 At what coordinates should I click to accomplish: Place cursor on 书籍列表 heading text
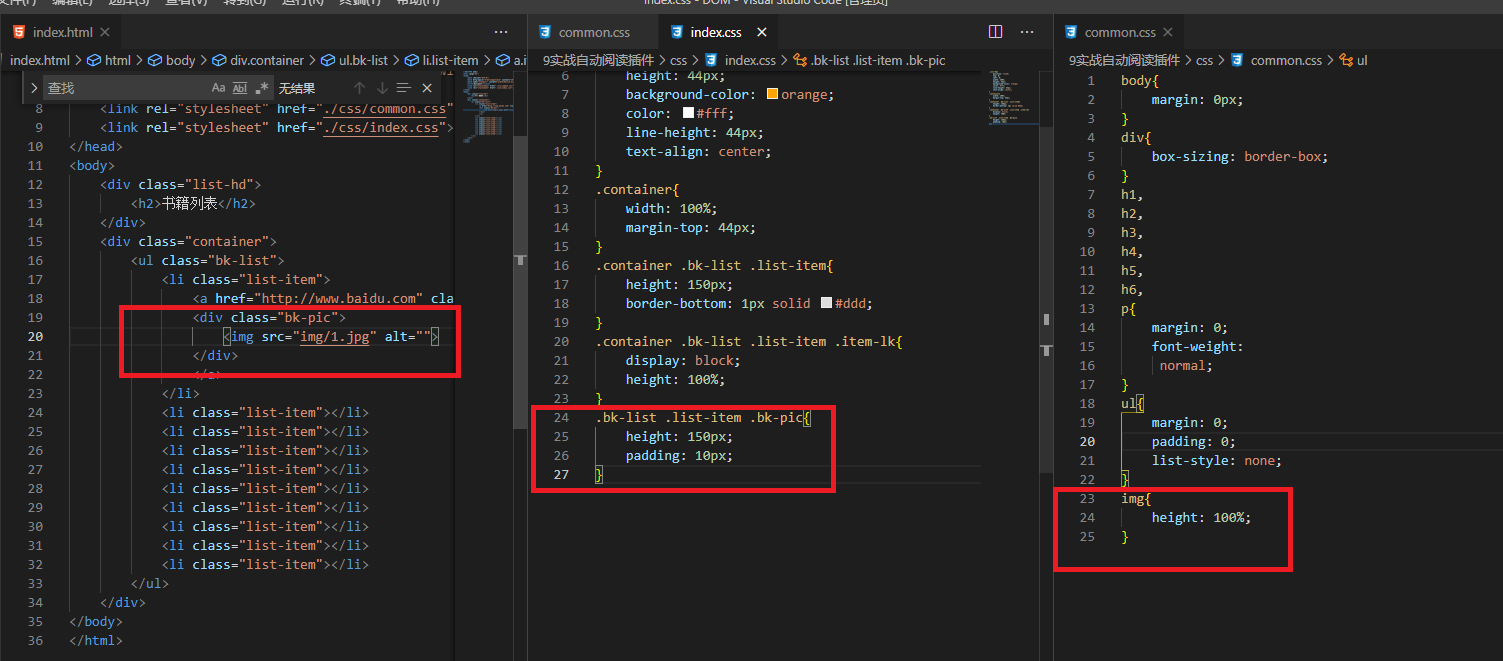click(189, 203)
